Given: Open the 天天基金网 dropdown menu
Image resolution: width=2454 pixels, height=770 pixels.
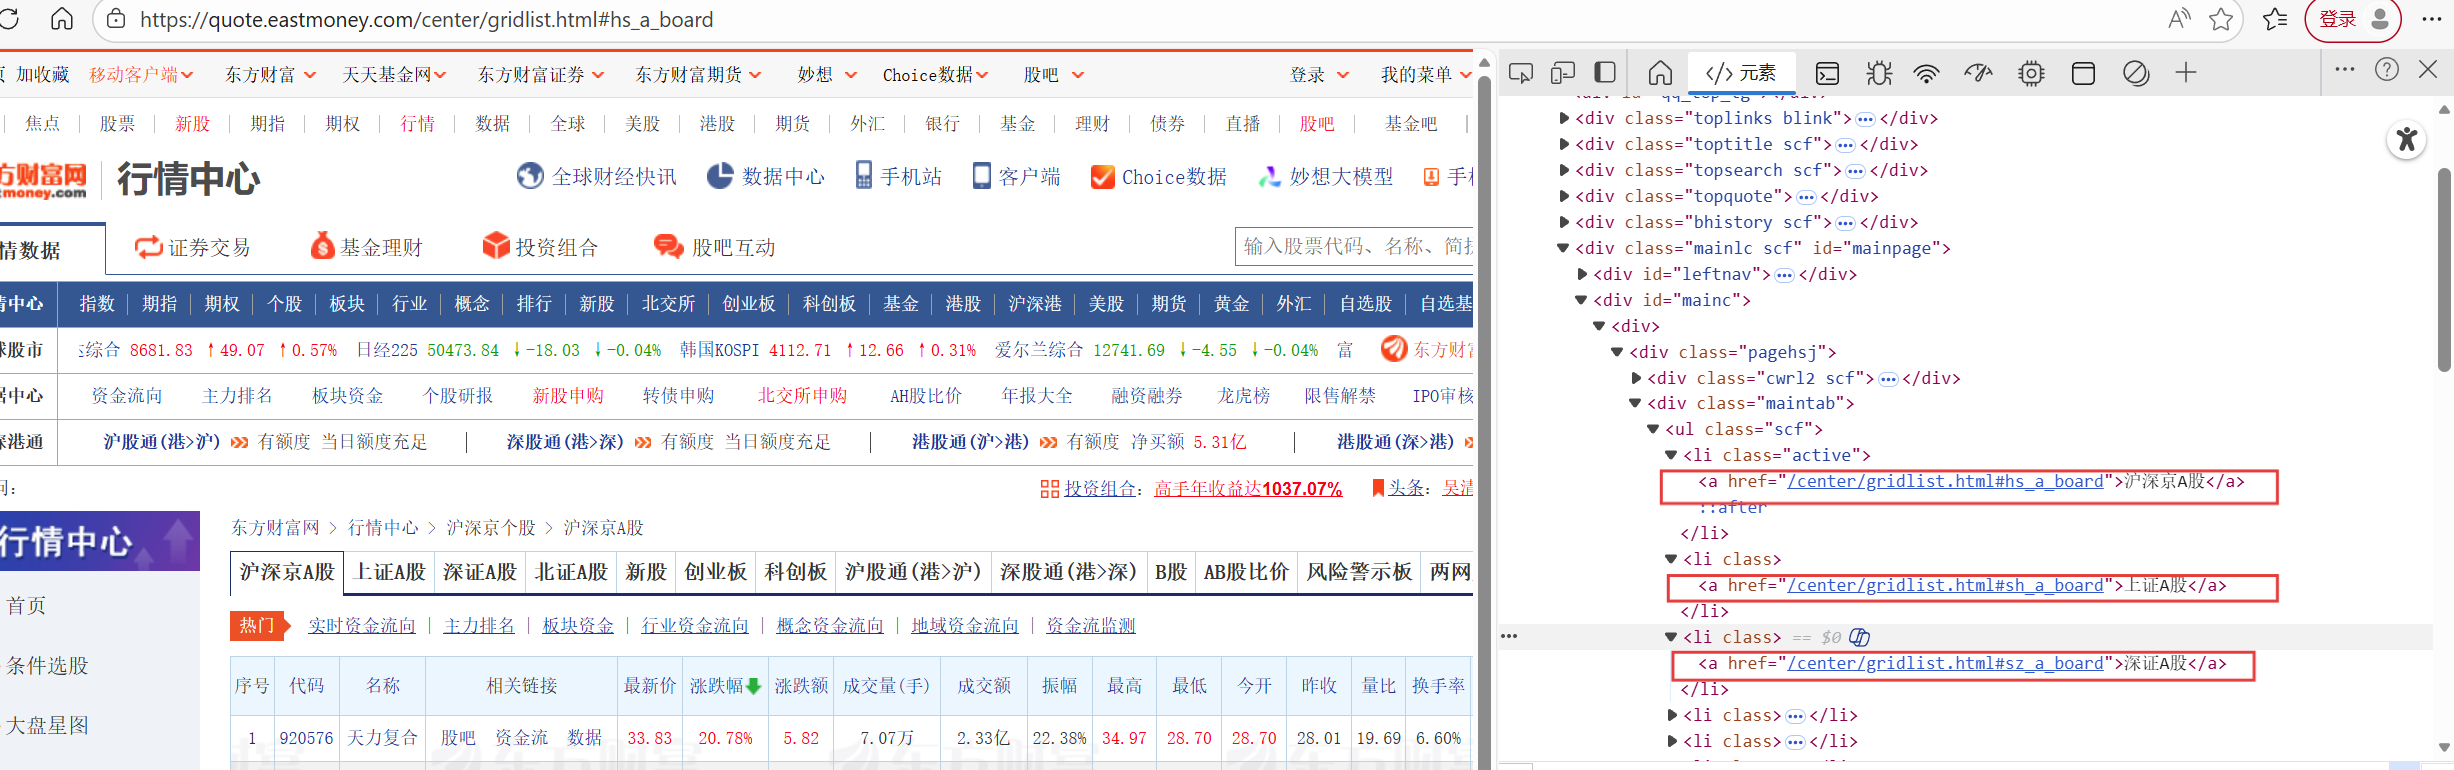Looking at the screenshot, I should click(394, 75).
